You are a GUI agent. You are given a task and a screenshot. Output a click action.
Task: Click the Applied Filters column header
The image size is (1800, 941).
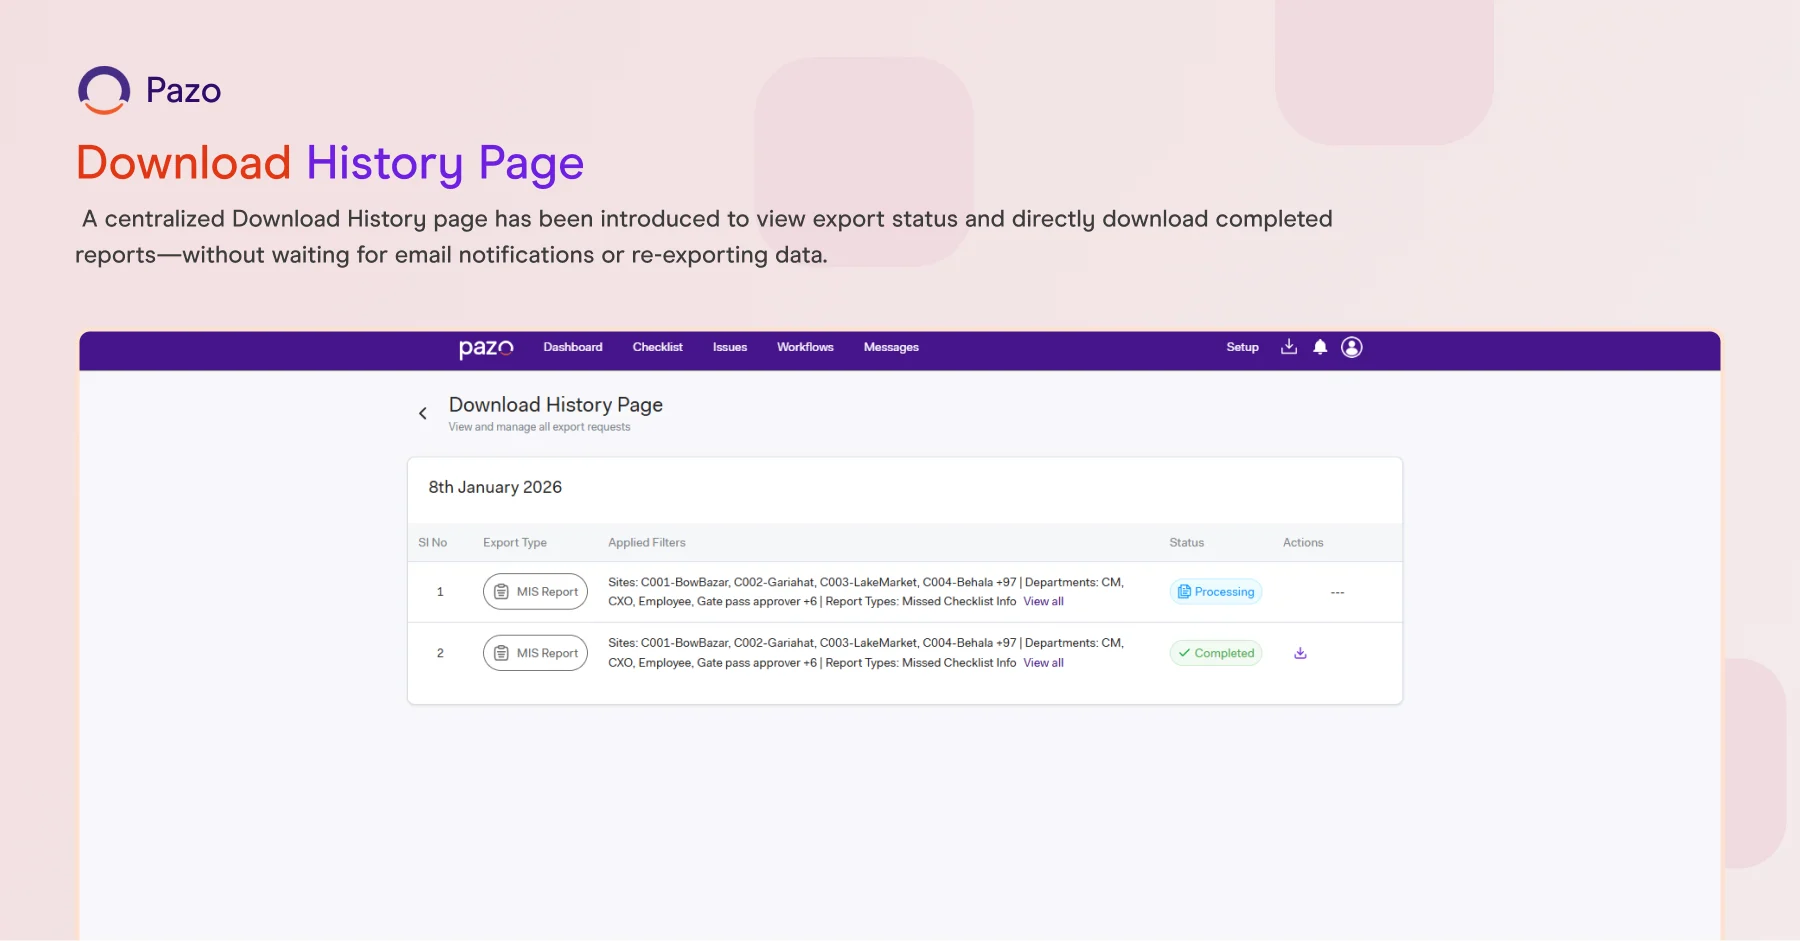(x=647, y=543)
